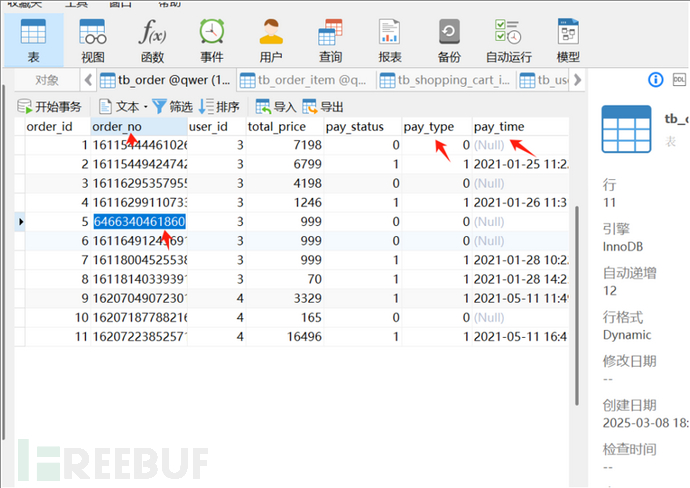Open the 函数 (Functions) toolbar icon
This screenshot has width=690, height=488.
152,41
